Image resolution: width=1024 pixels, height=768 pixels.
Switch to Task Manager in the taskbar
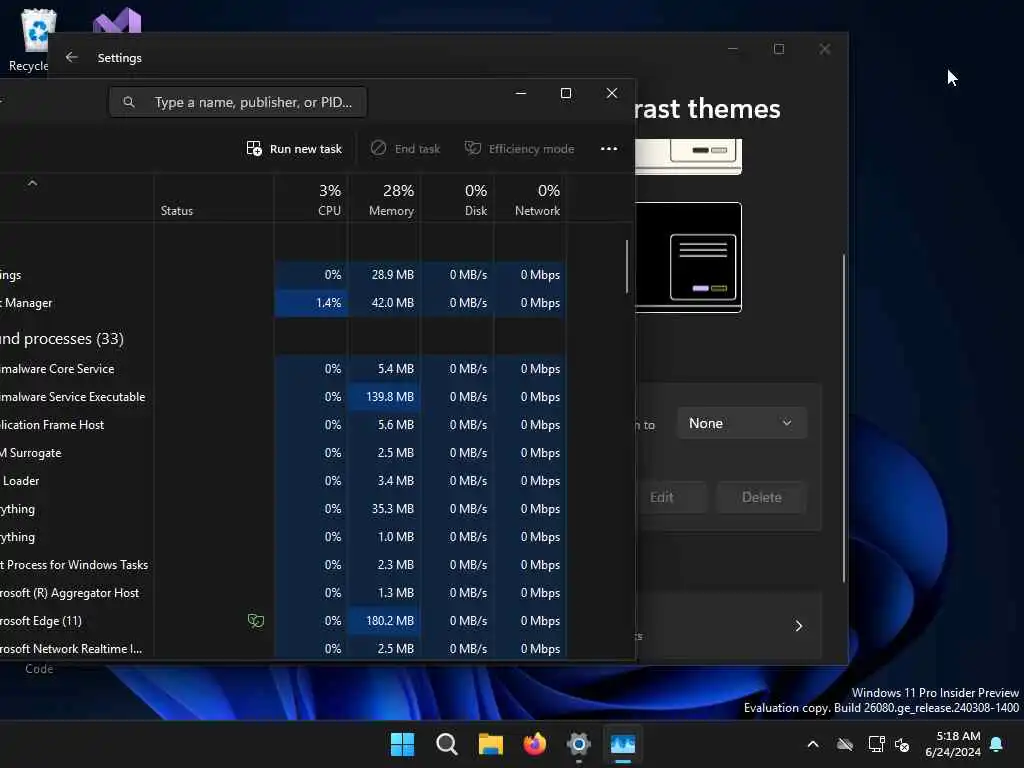tap(623, 744)
